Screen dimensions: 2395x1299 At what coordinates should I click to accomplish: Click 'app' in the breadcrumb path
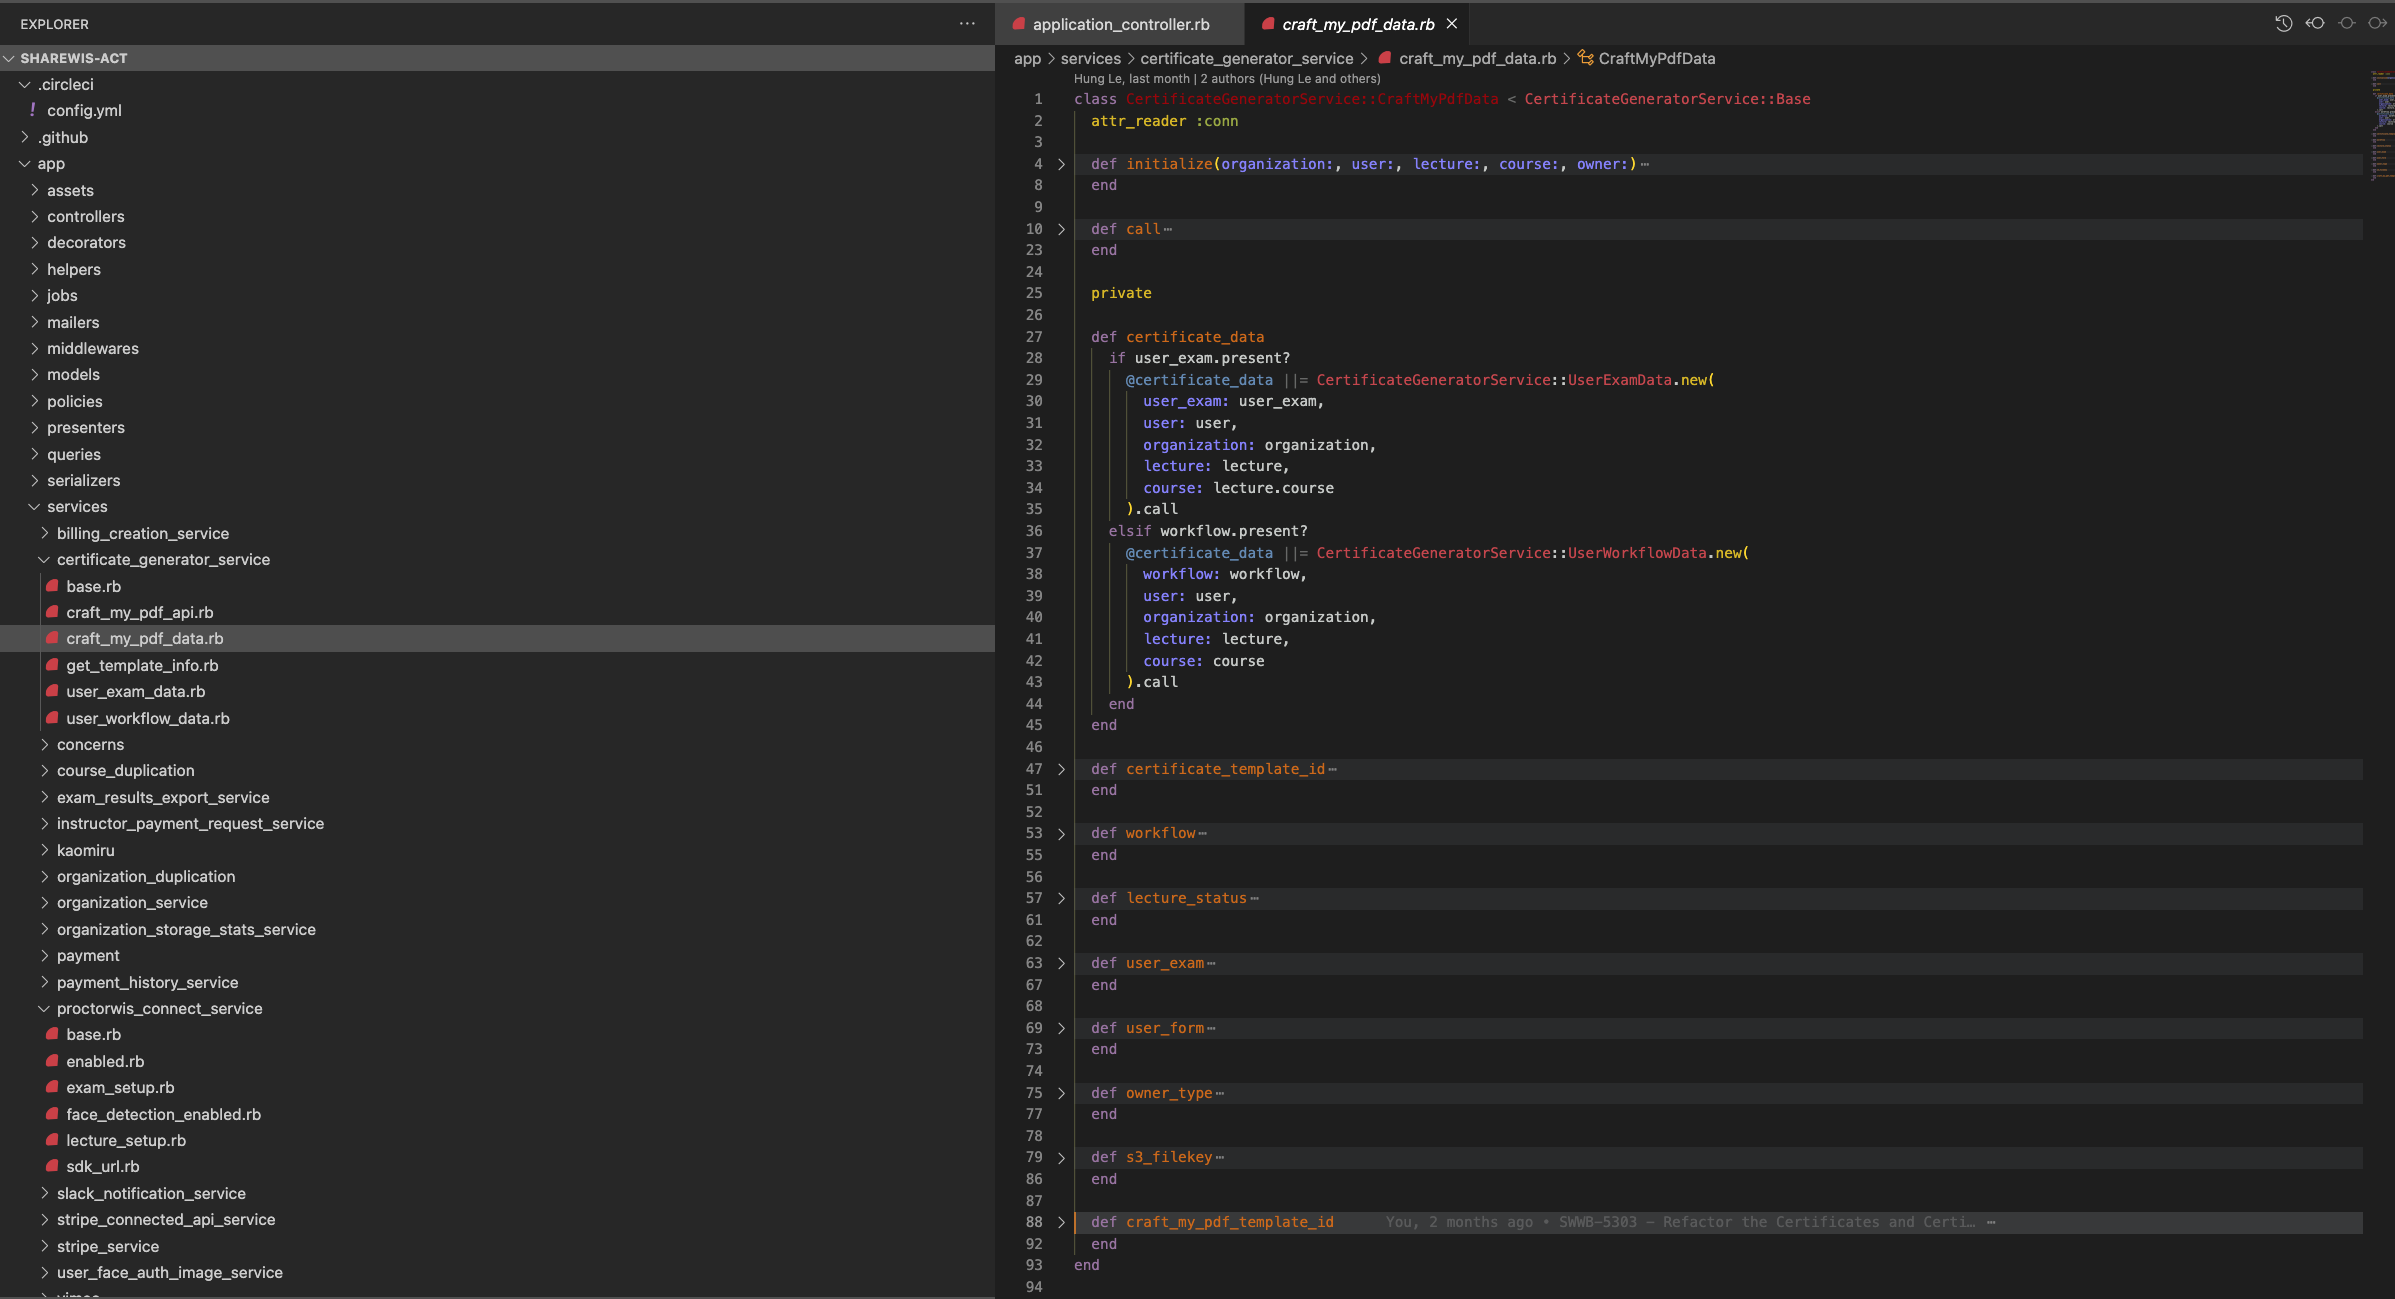coord(1027,58)
